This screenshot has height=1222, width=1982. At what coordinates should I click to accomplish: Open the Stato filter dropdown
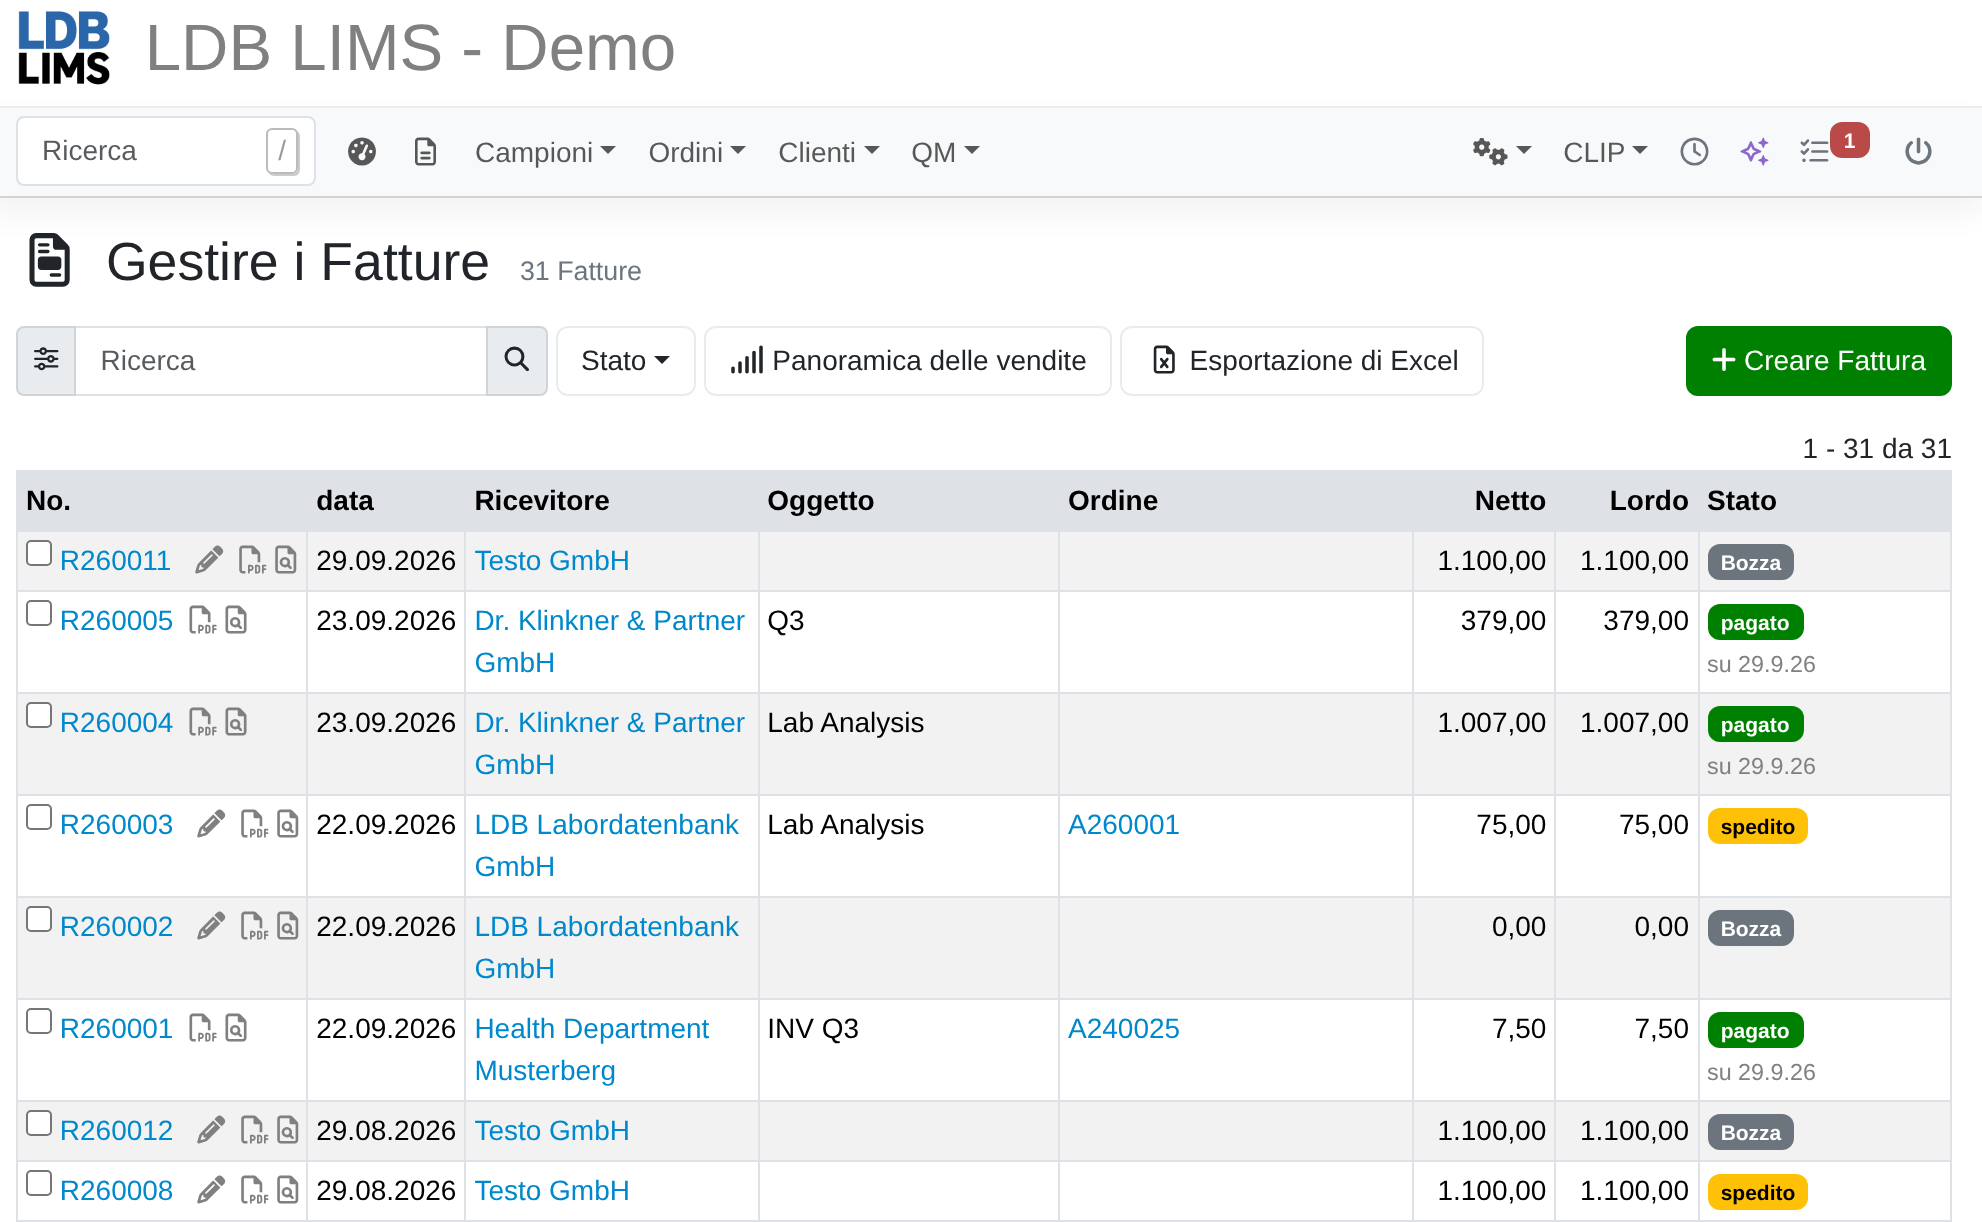pos(625,360)
